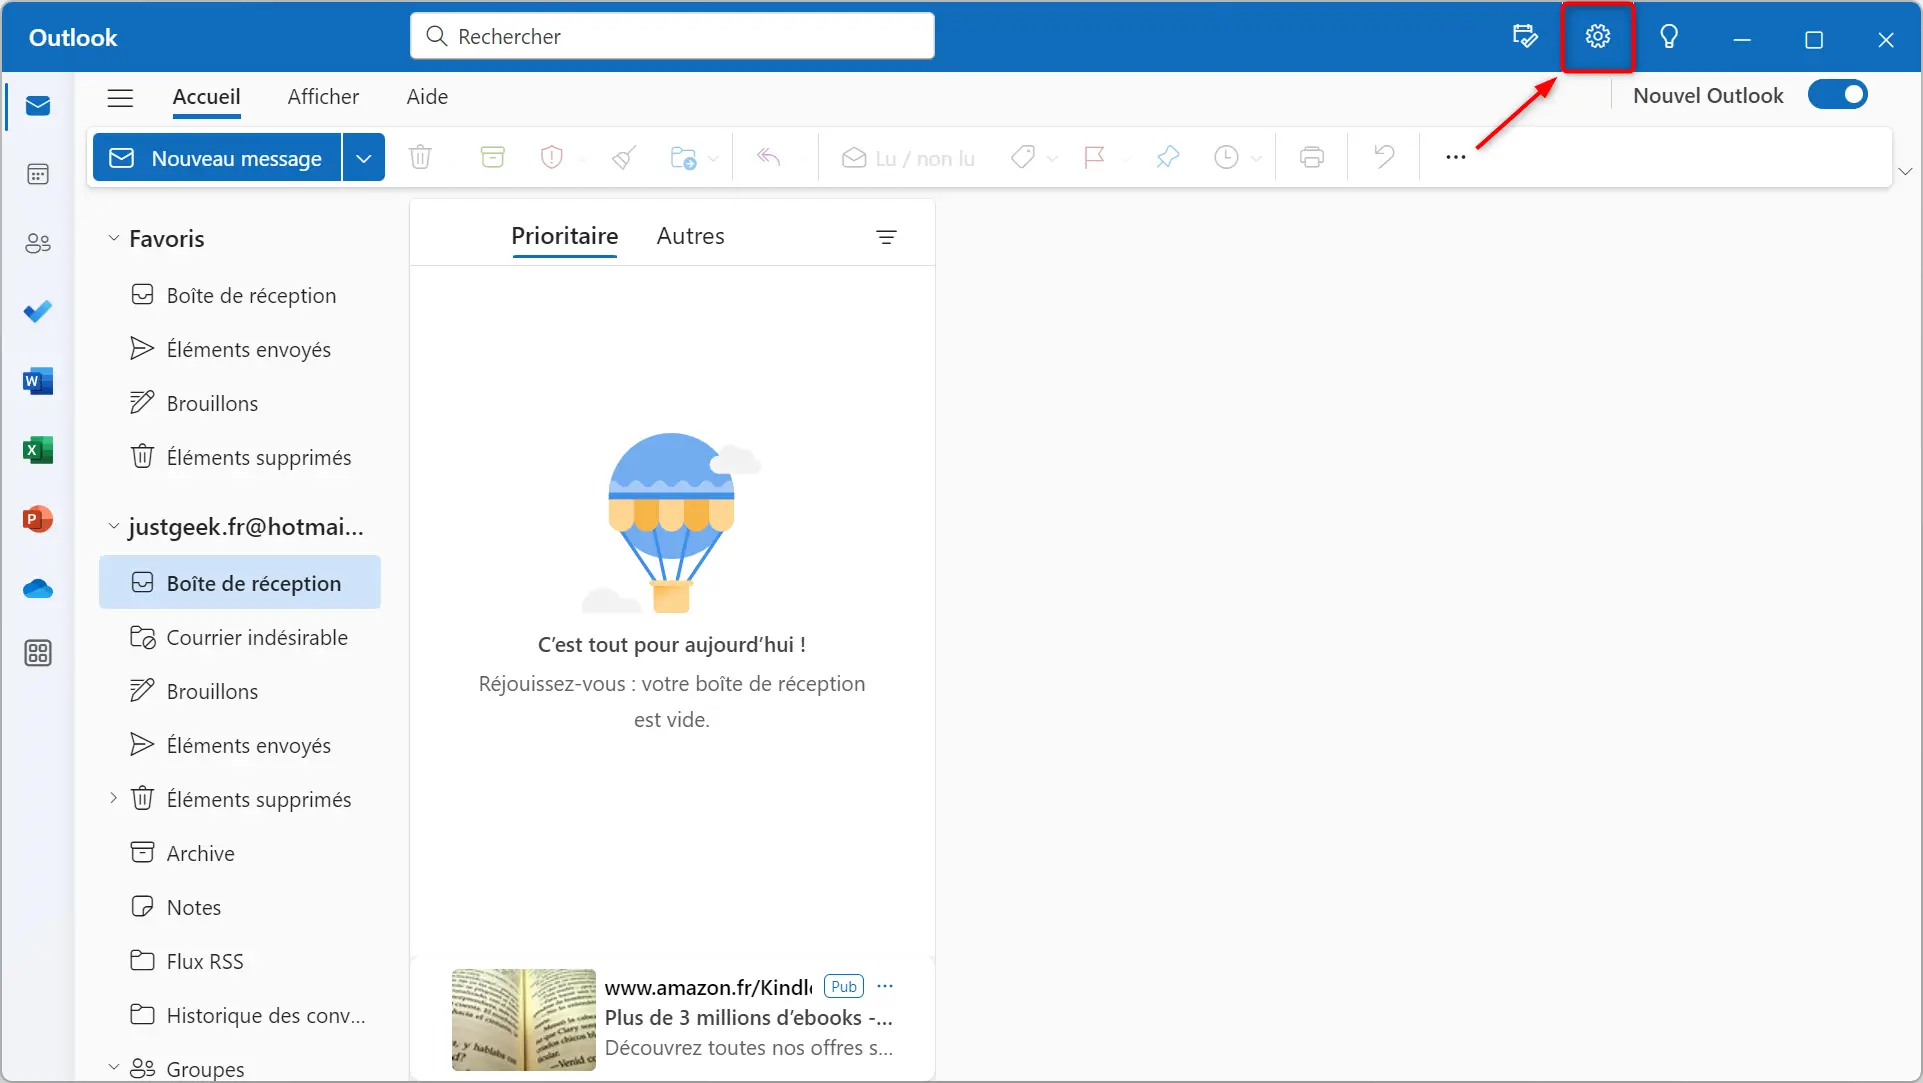Open the message list filter icon

click(x=886, y=237)
